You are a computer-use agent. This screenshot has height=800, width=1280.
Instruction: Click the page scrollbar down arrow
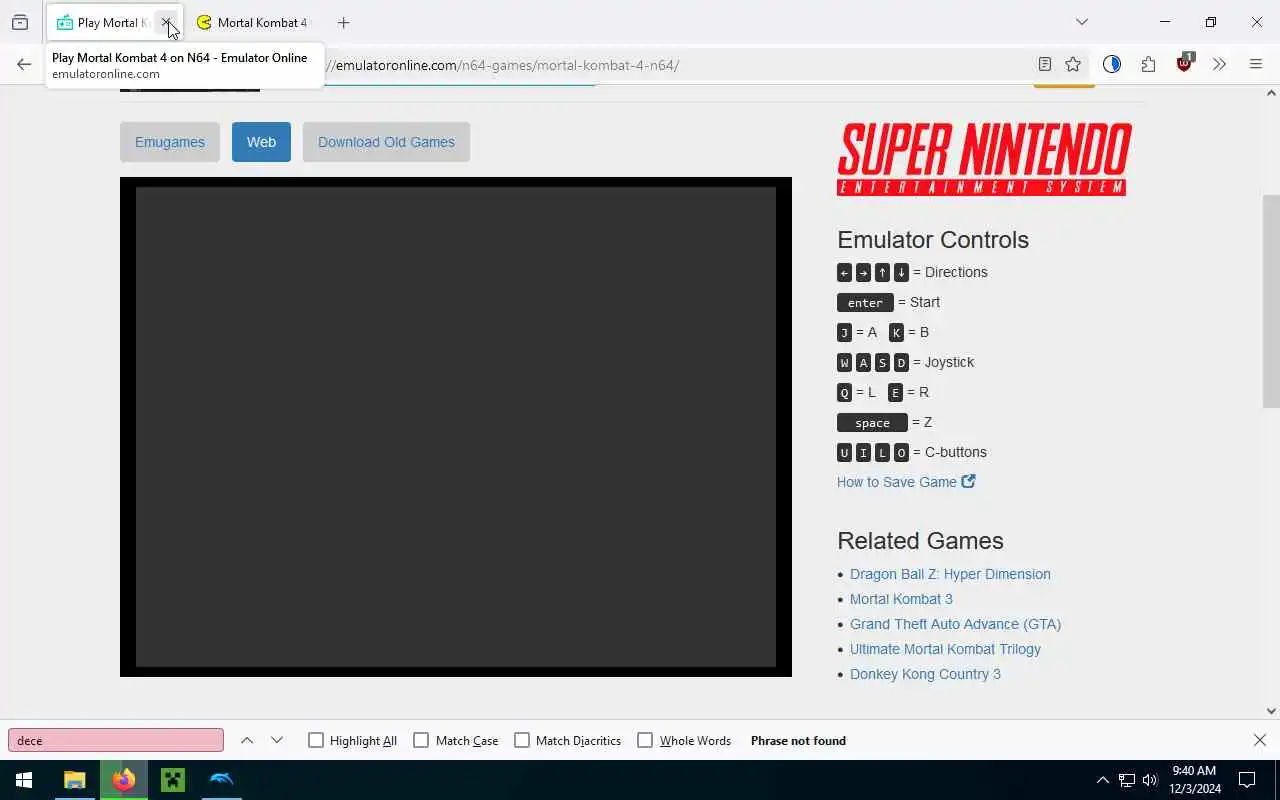pyautogui.click(x=1271, y=711)
